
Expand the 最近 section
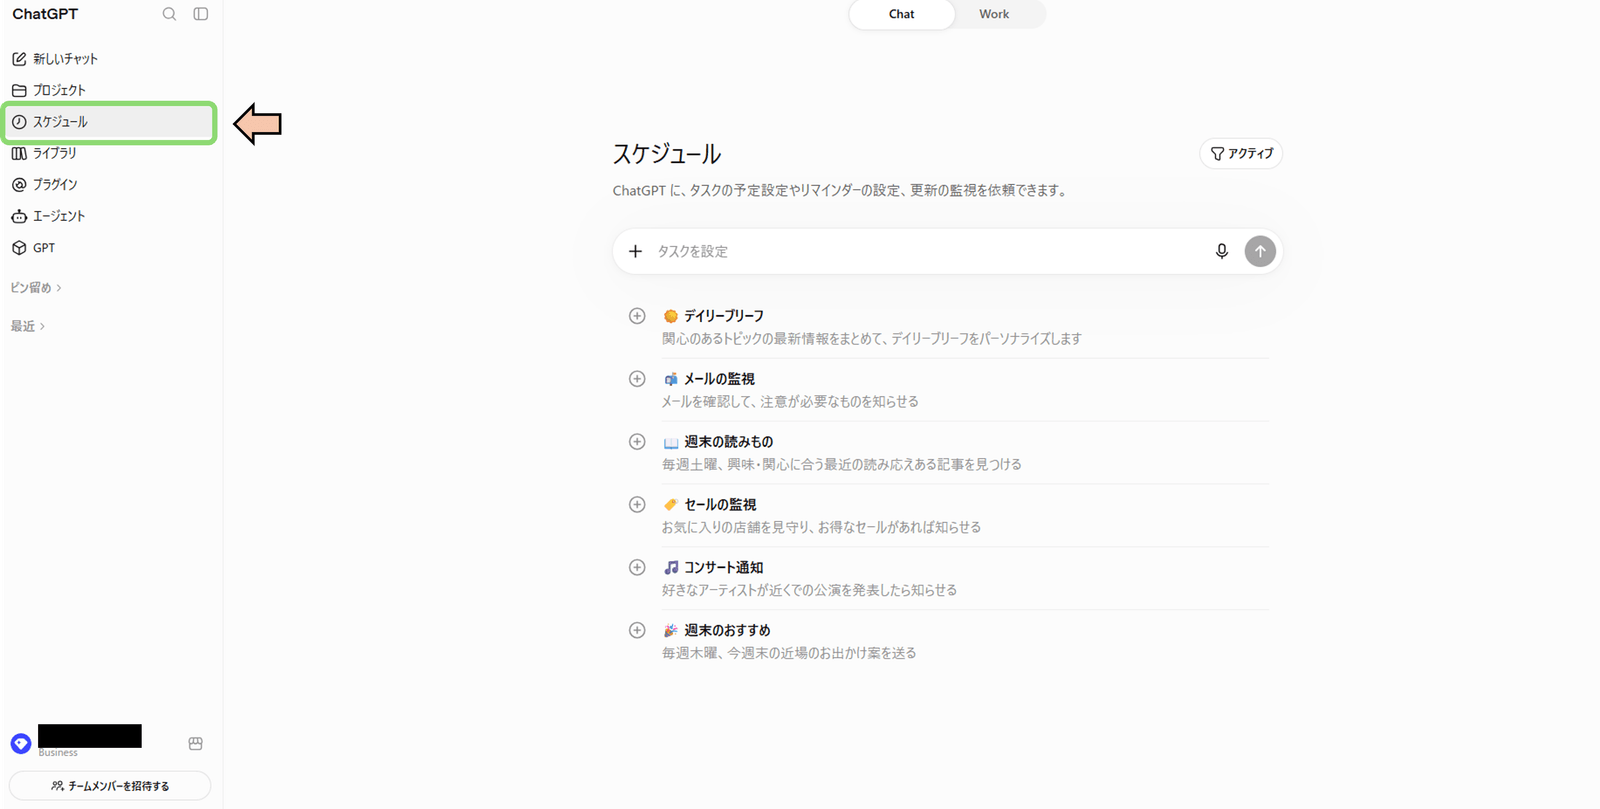click(28, 326)
